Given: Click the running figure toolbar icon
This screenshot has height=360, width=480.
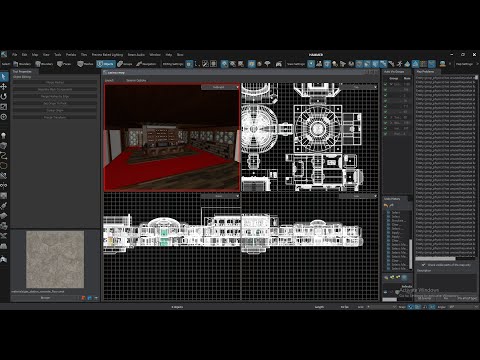Looking at the screenshot, I should click(x=399, y=64).
